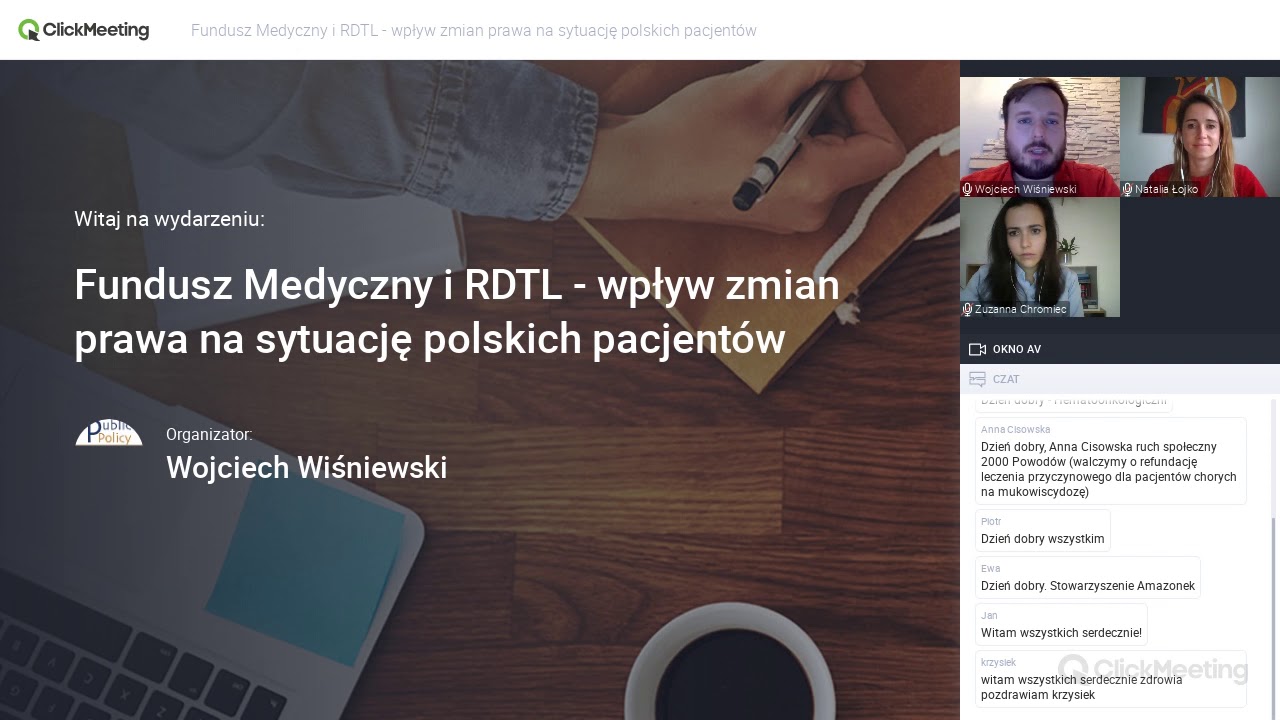Click the ClickMeeting logo in header

coord(84,30)
